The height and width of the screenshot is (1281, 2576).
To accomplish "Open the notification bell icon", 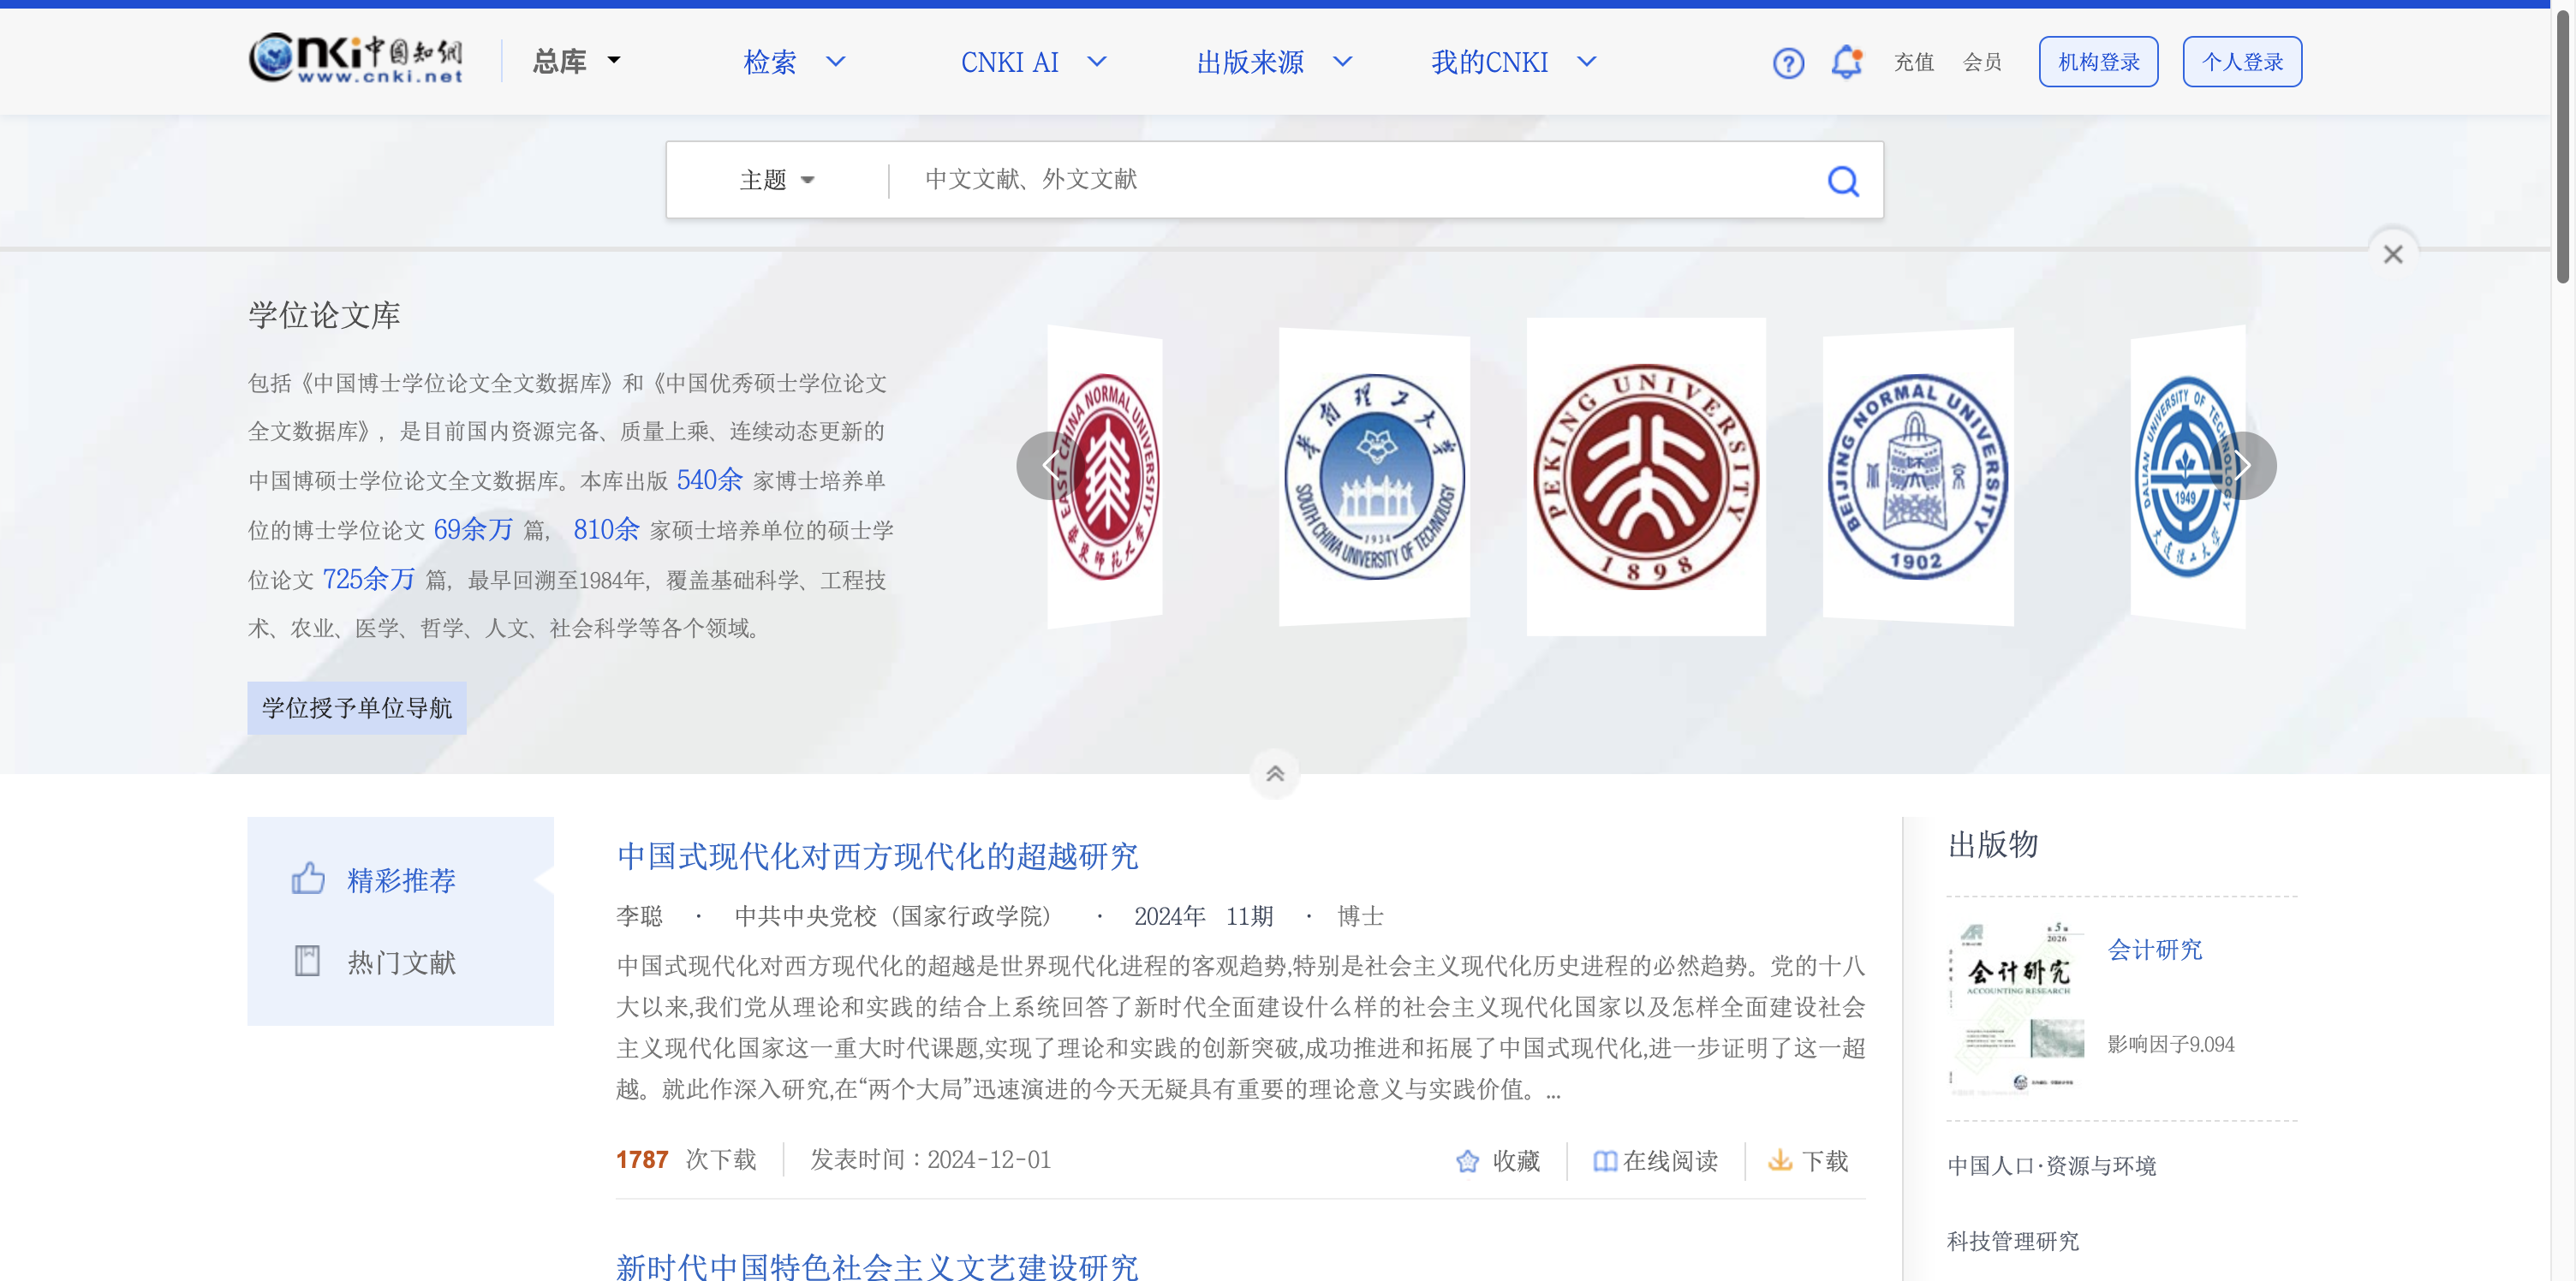I will 1846,62.
